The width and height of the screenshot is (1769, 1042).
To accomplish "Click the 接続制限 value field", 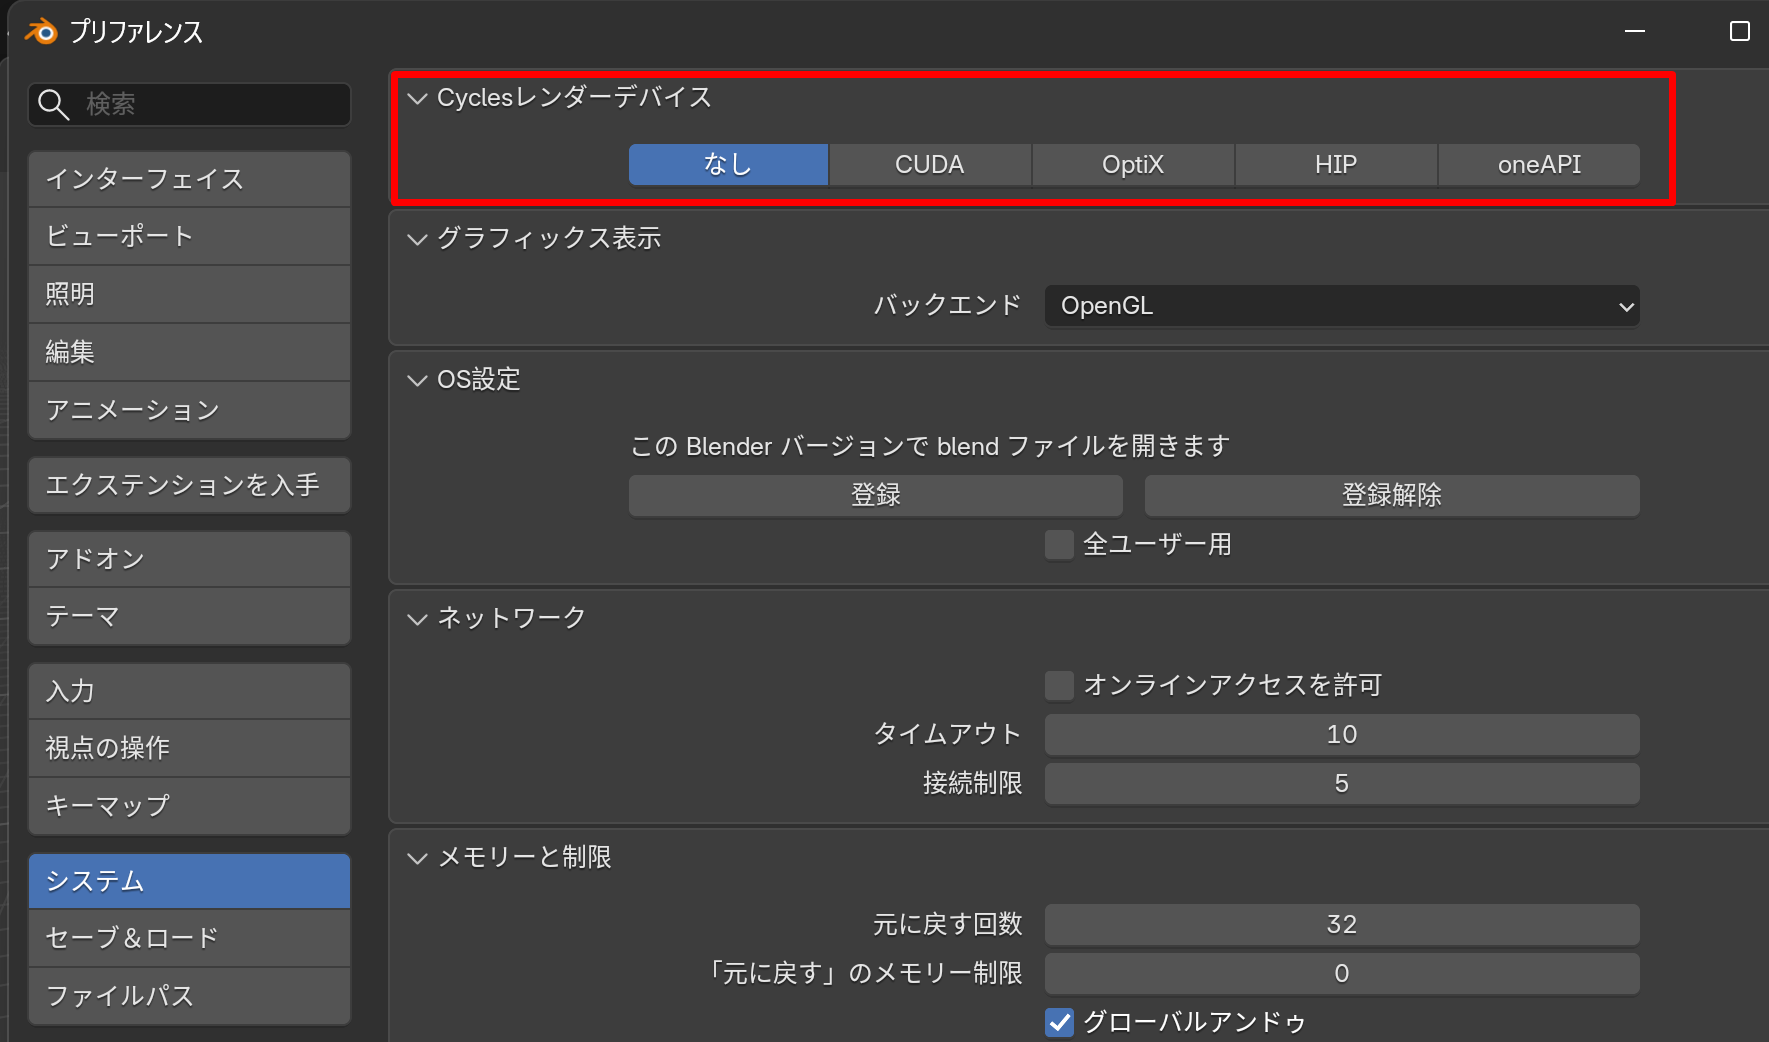I will pos(1342,784).
